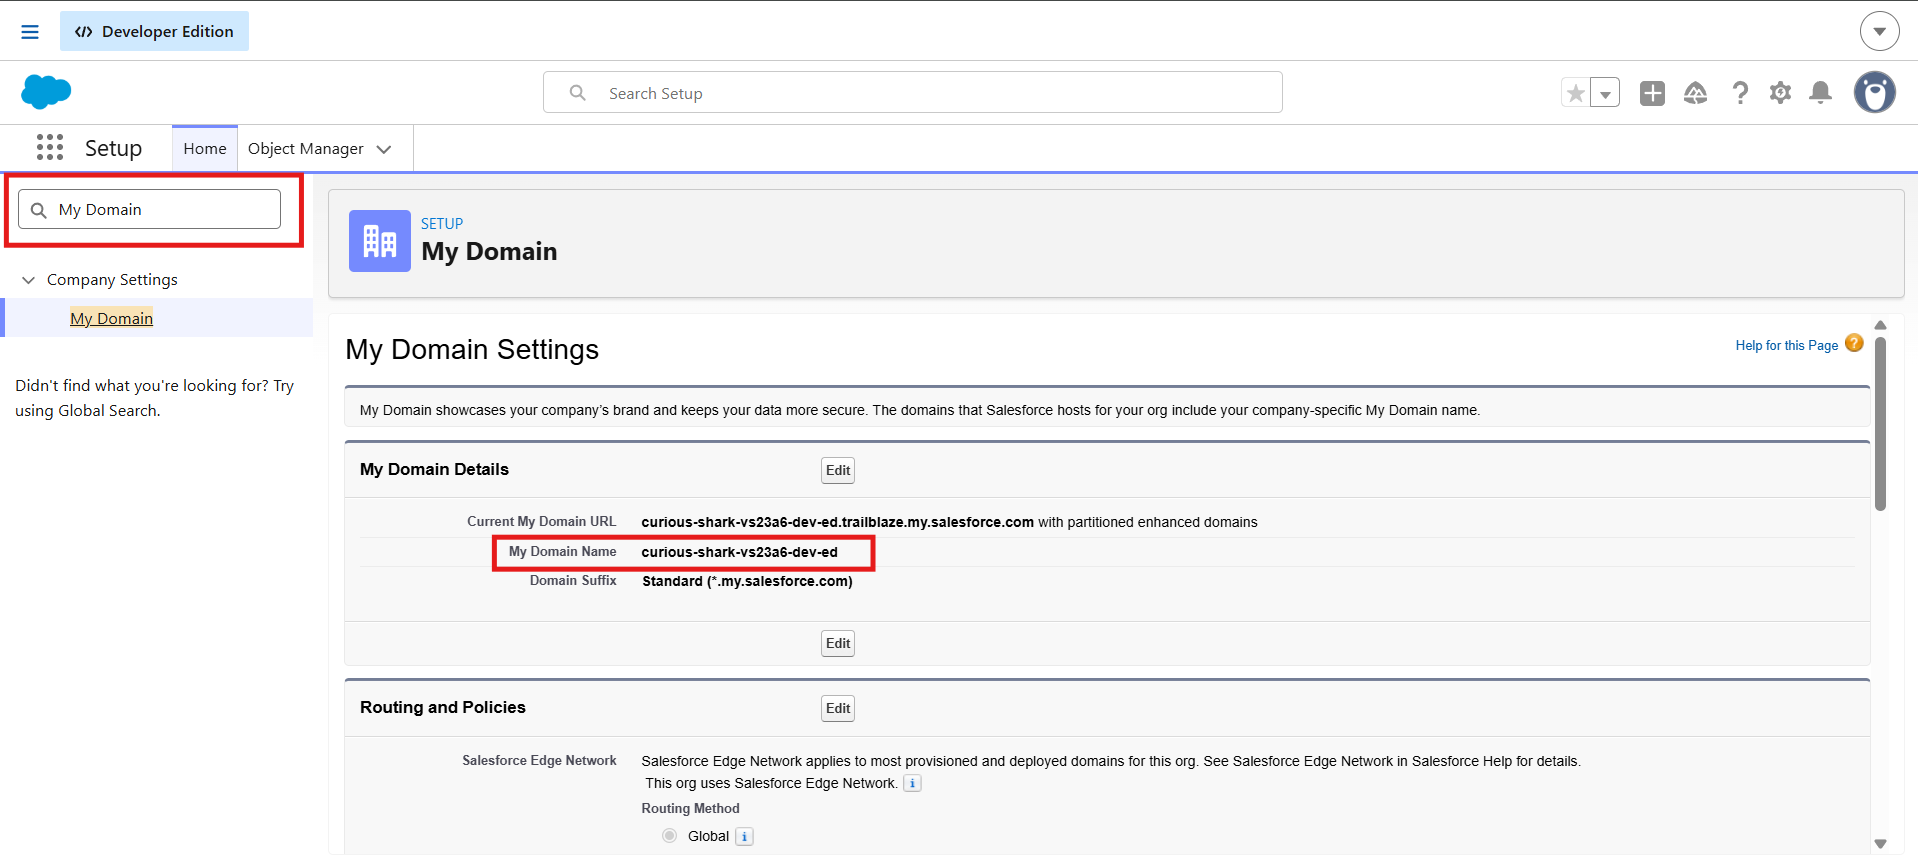Click the Search Setup magnifier icon
This screenshot has width=1918, height=866.
pos(577,93)
